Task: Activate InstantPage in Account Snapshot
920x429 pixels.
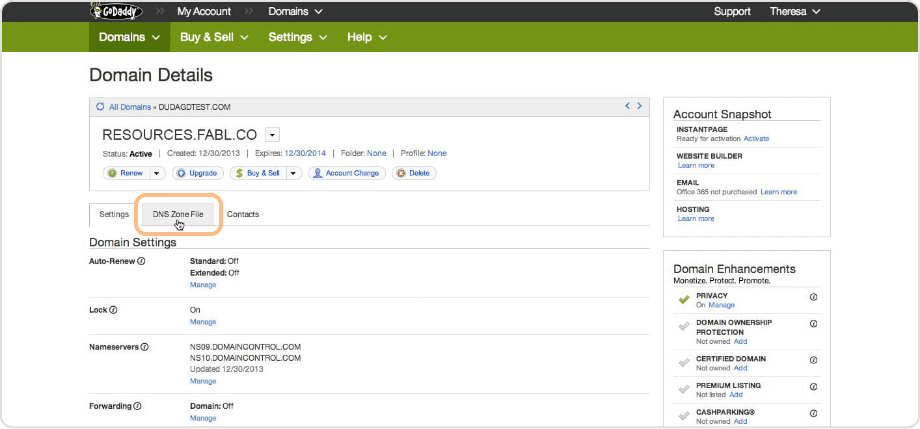Action: 756,139
